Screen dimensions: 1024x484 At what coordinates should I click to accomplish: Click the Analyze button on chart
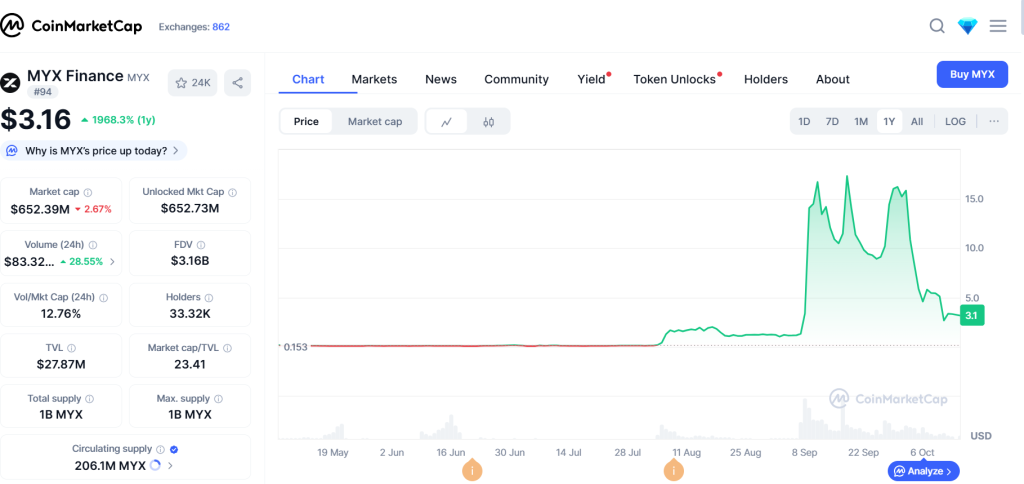pos(923,471)
